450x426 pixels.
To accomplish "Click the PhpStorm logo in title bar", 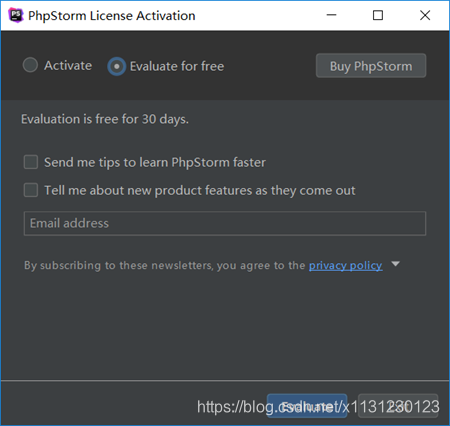I will tap(16, 15).
